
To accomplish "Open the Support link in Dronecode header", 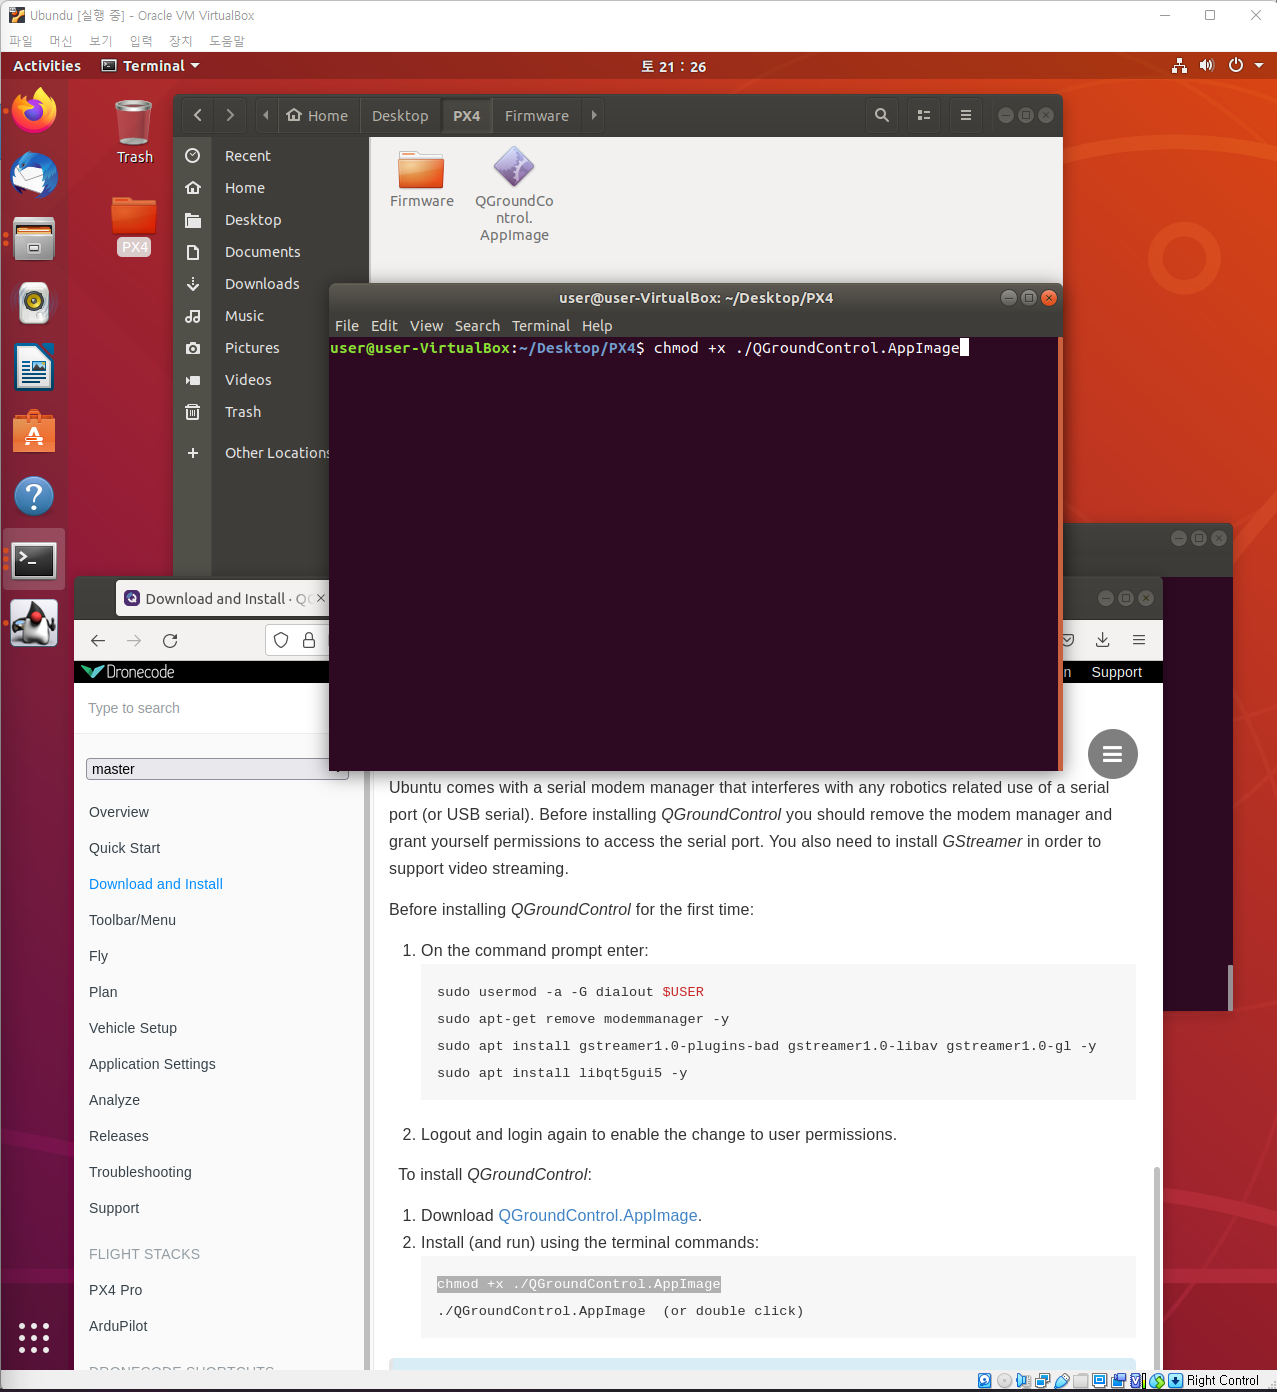I will [1116, 672].
